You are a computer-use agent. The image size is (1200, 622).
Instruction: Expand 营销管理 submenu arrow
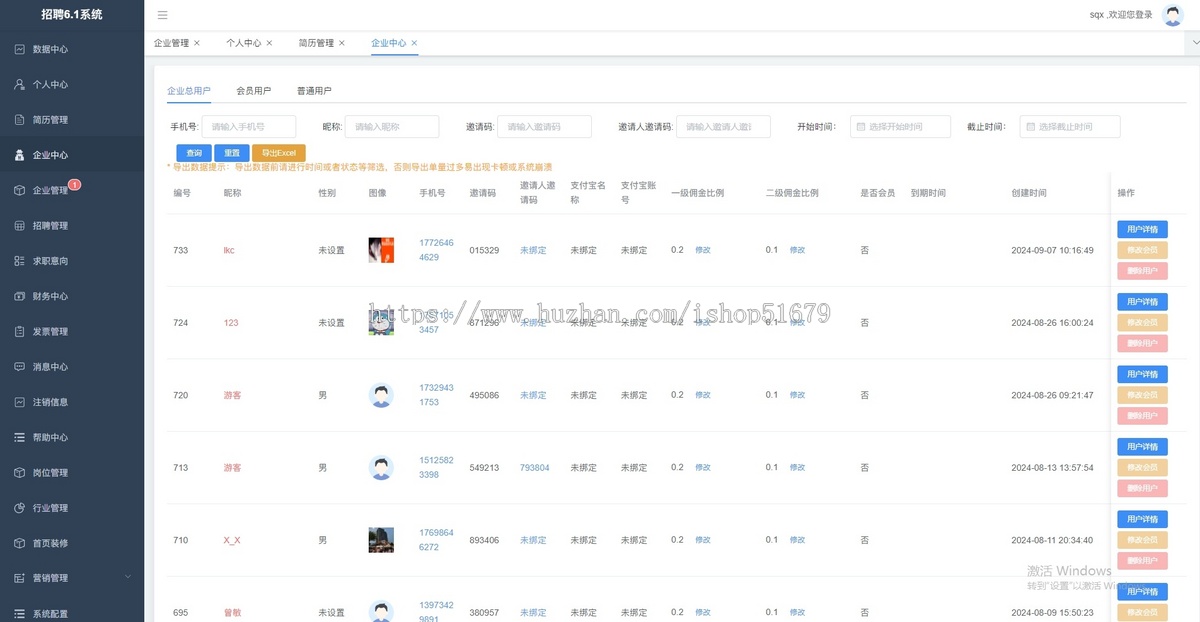tap(128, 577)
